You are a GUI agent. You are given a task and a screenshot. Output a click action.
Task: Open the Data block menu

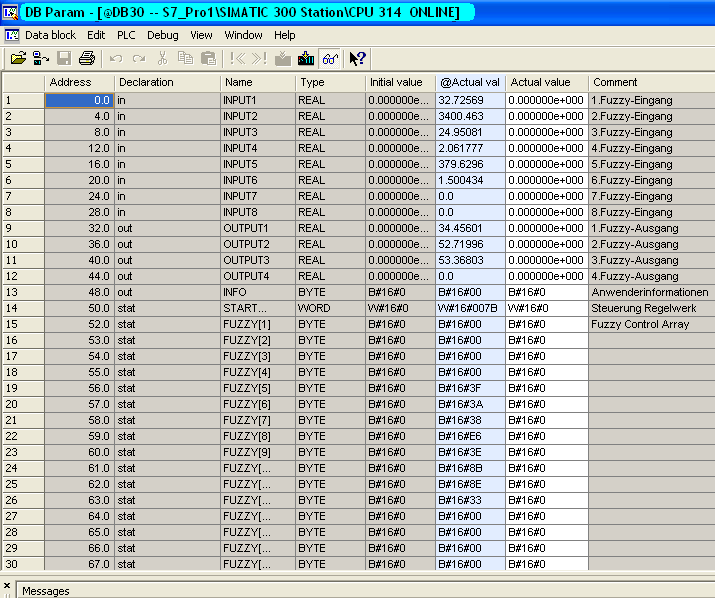pyautogui.click(x=50, y=35)
